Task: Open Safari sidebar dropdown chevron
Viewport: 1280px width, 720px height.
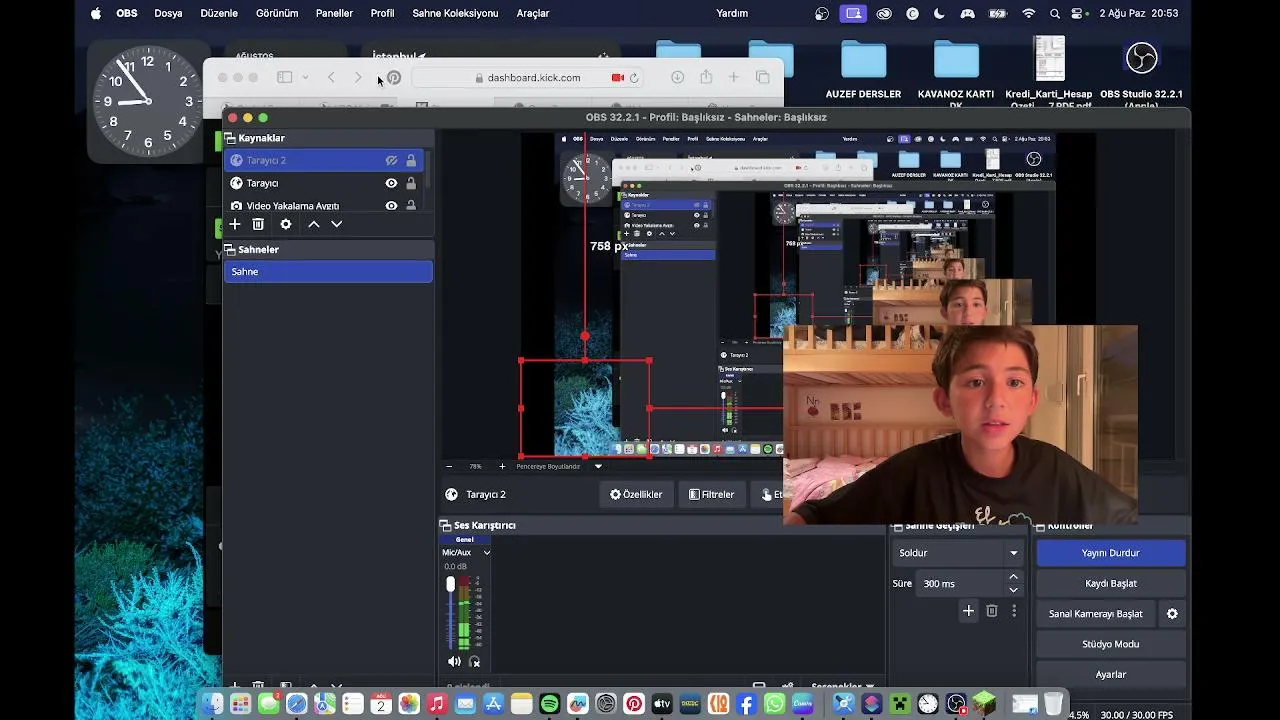Action: click(x=305, y=77)
